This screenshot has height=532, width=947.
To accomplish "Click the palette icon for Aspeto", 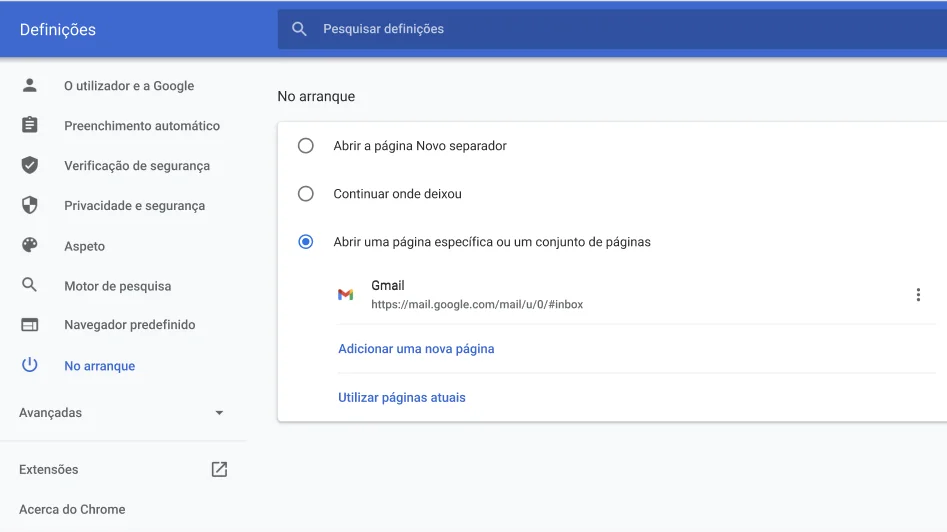I will [30, 246].
